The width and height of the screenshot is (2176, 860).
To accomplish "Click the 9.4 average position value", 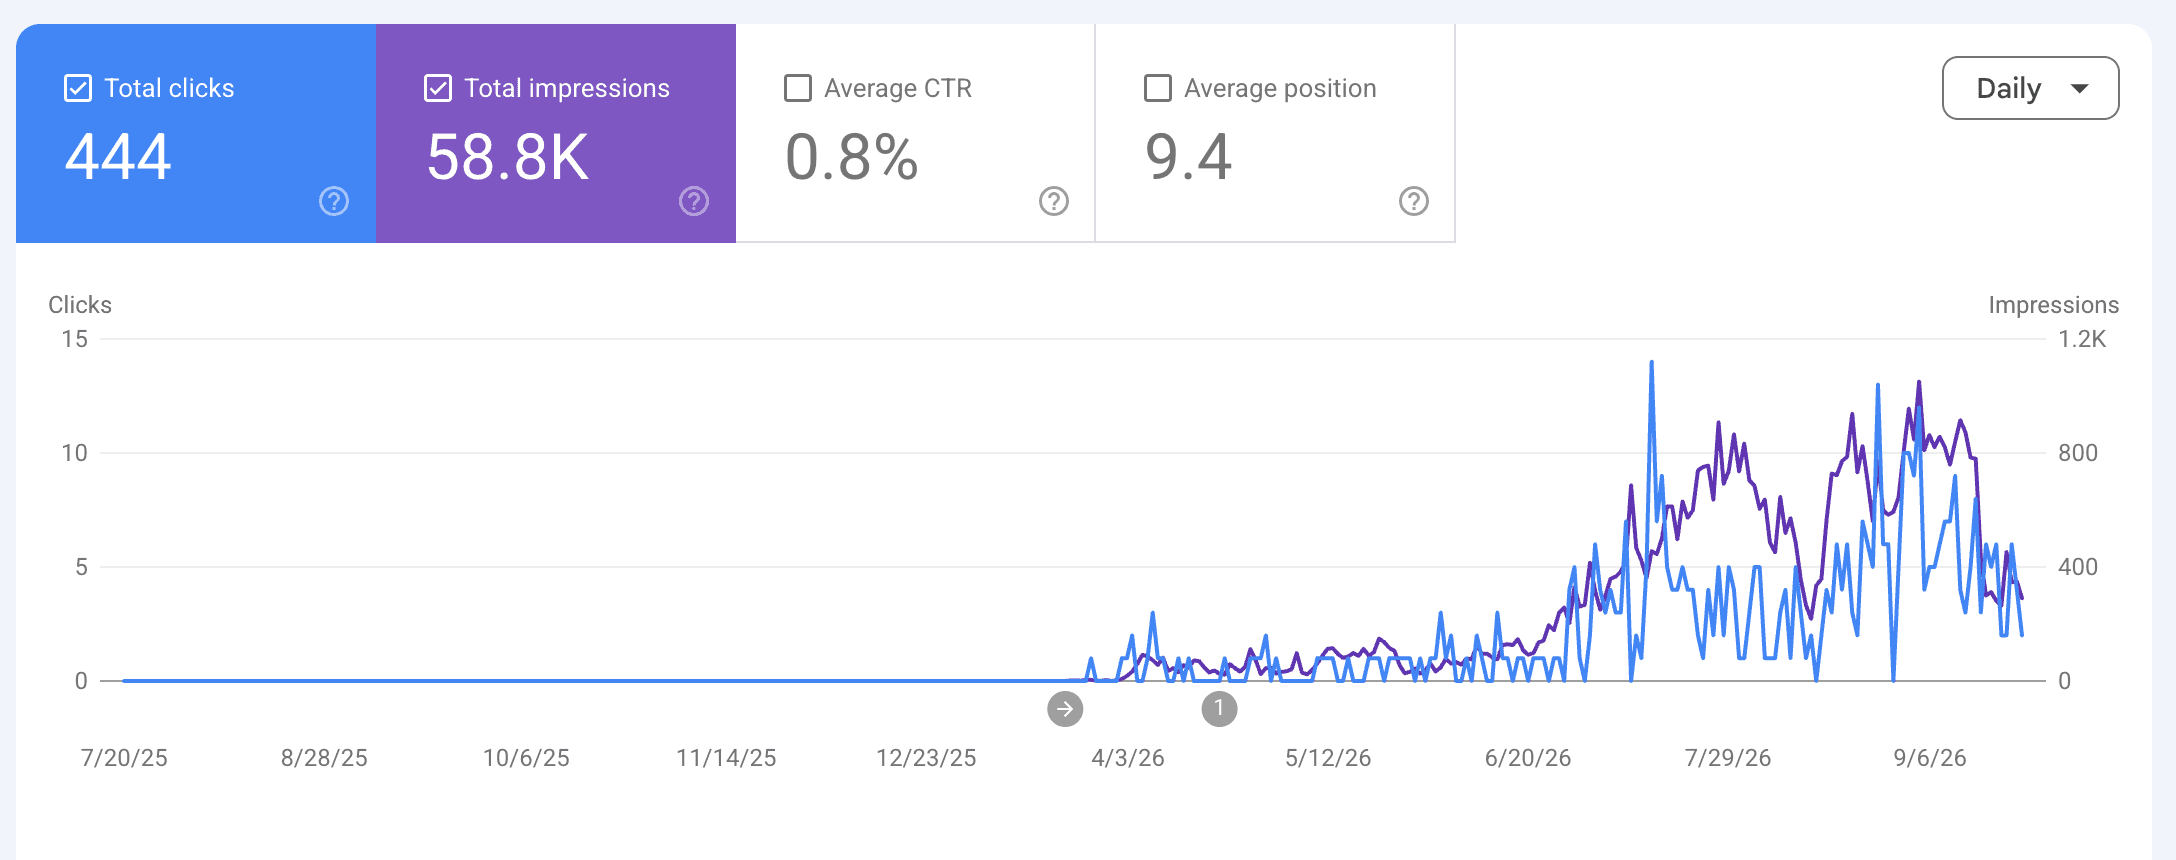I will (x=1188, y=157).
